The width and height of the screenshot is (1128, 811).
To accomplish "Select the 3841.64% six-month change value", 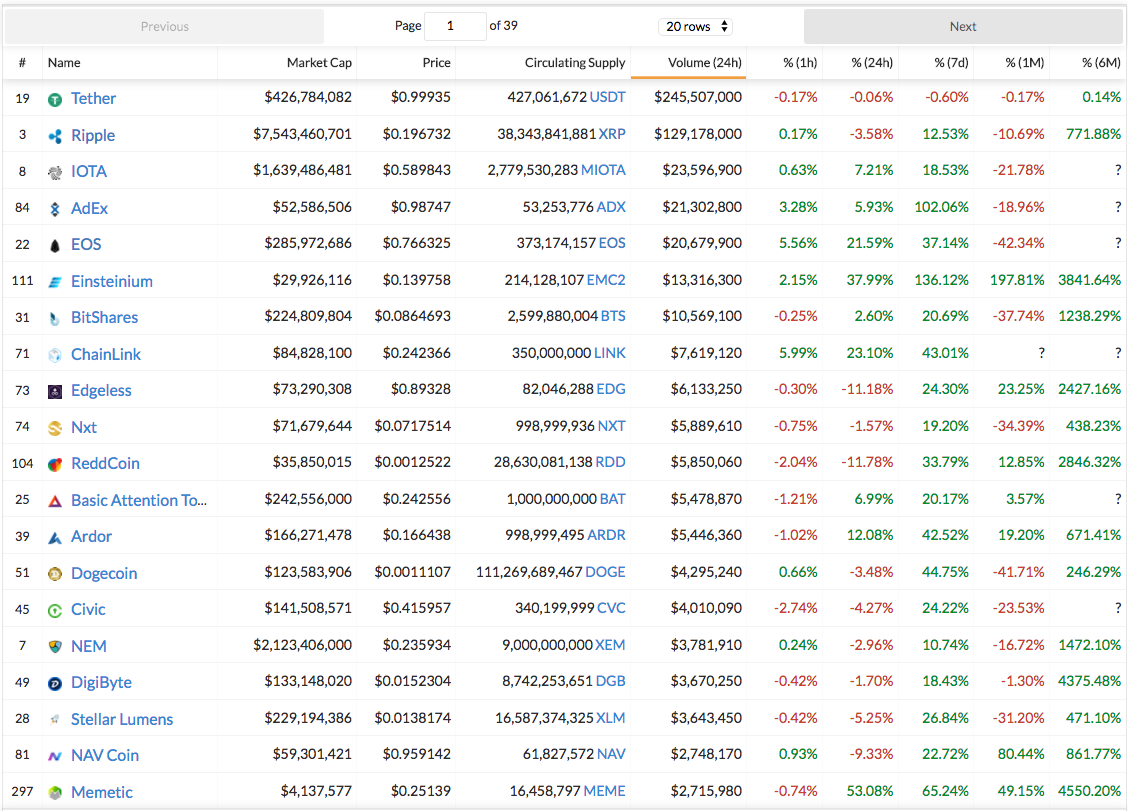I will [1089, 280].
